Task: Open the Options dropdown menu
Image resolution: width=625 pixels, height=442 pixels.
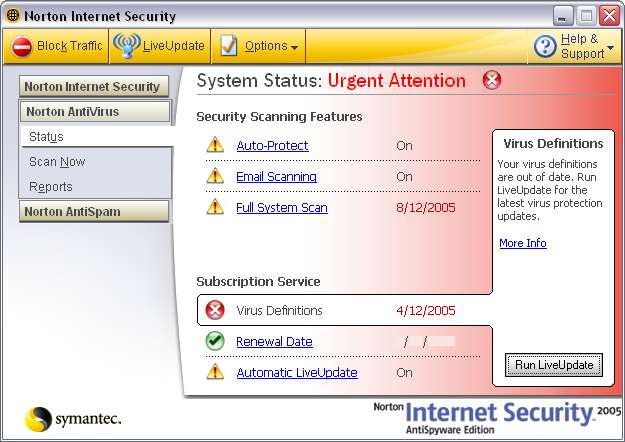Action: [271, 46]
